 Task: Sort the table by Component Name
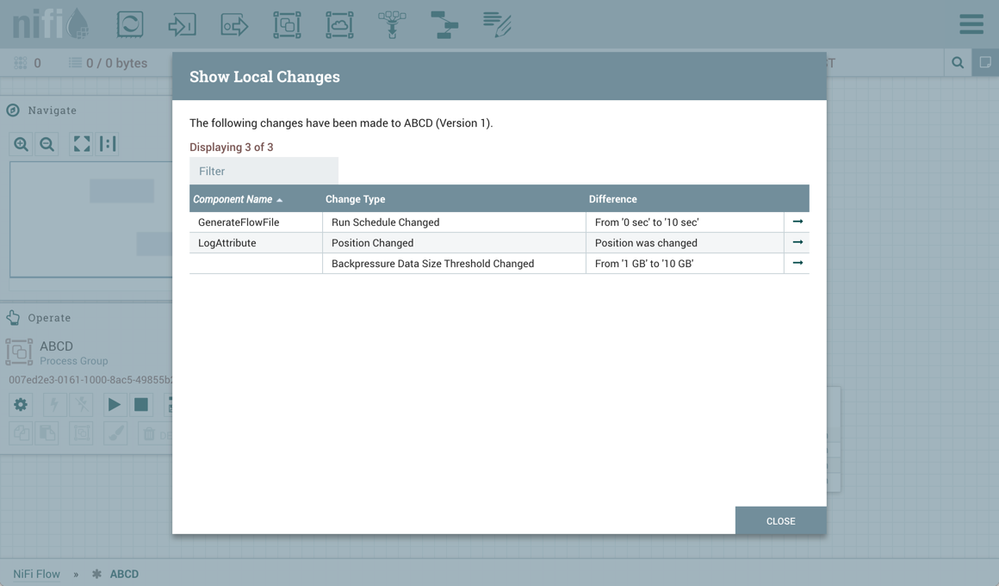pos(234,199)
